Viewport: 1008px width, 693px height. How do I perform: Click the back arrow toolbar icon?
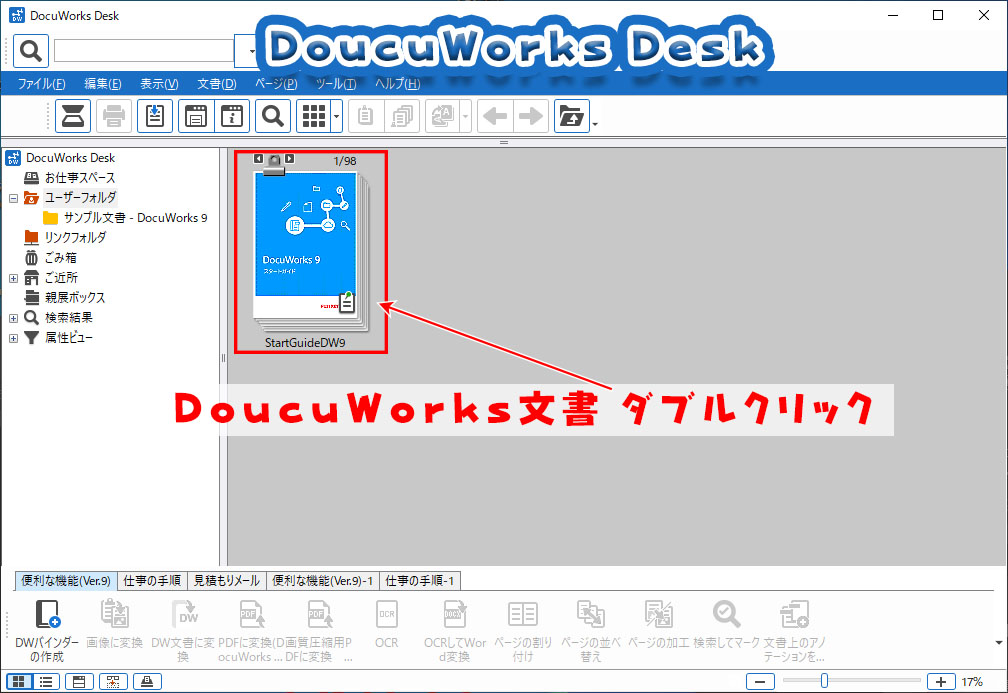pos(495,116)
